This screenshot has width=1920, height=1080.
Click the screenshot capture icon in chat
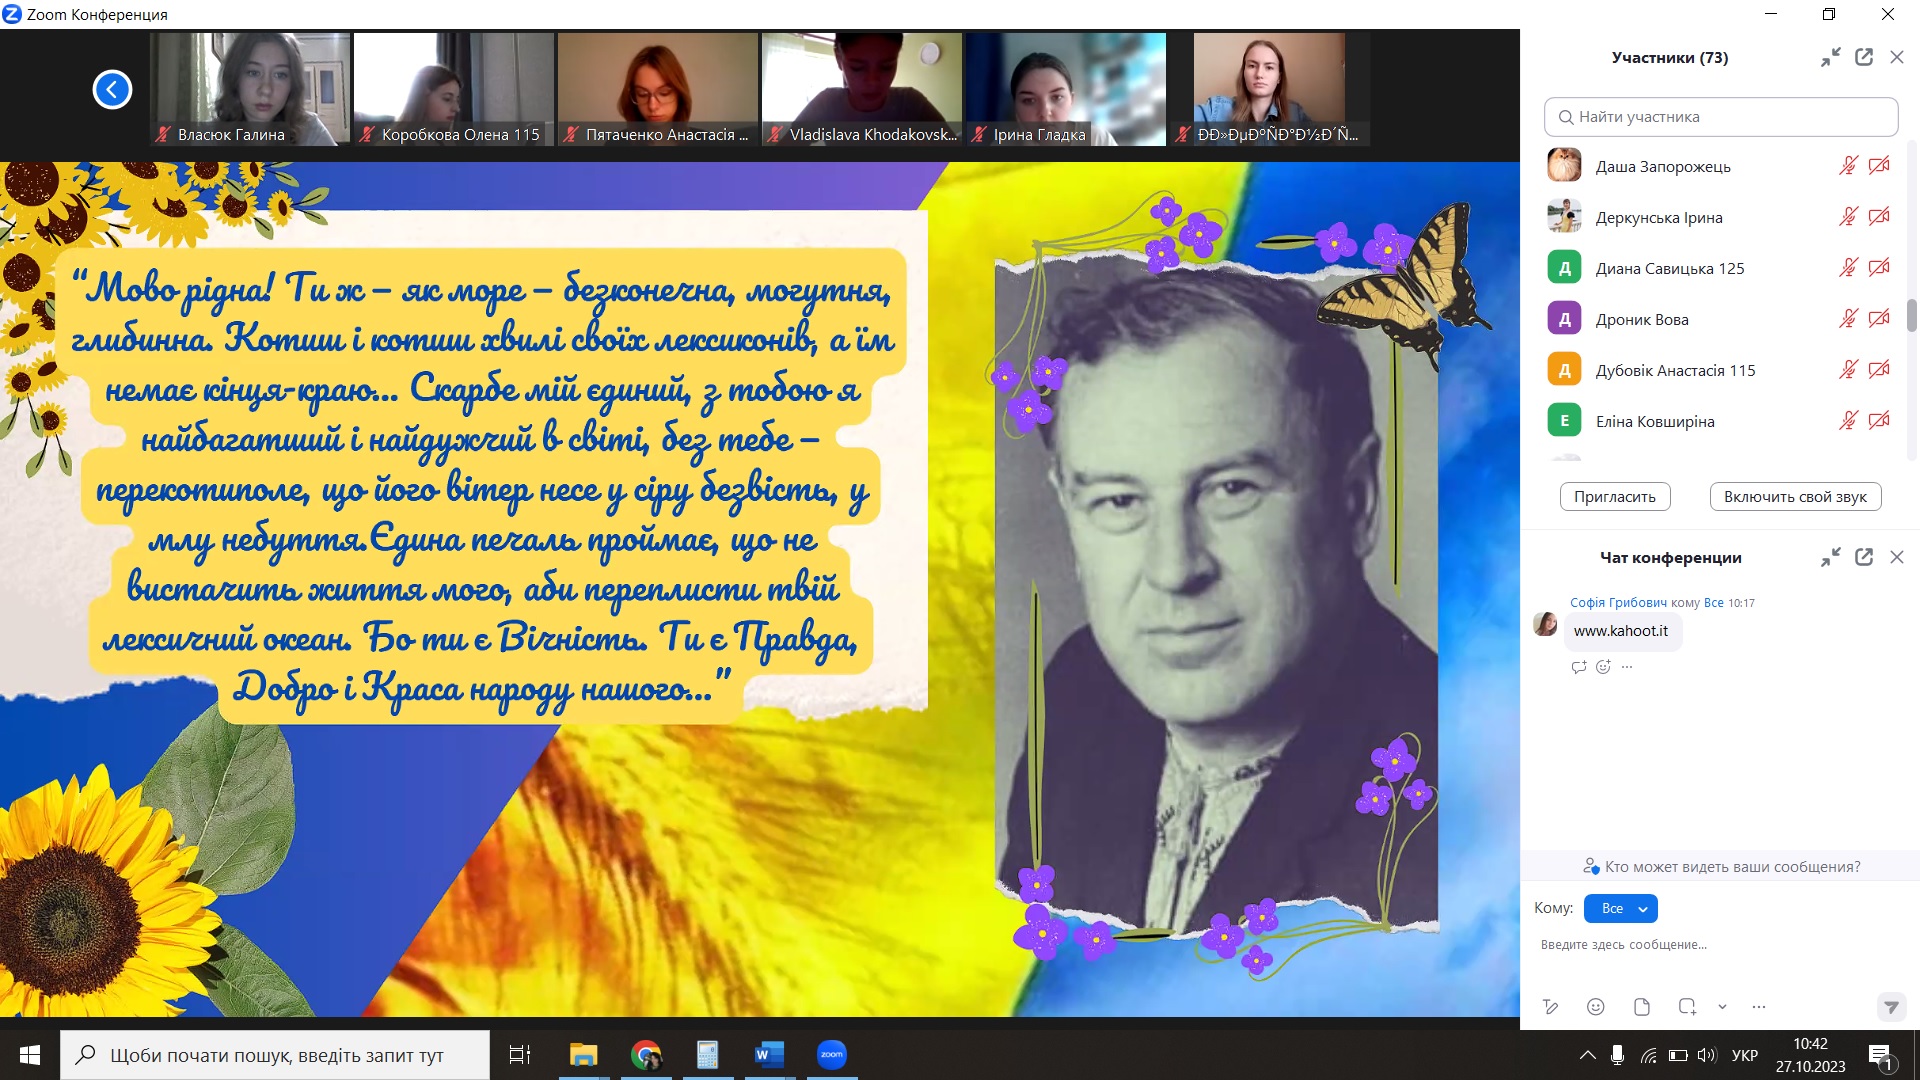click(x=1687, y=1007)
